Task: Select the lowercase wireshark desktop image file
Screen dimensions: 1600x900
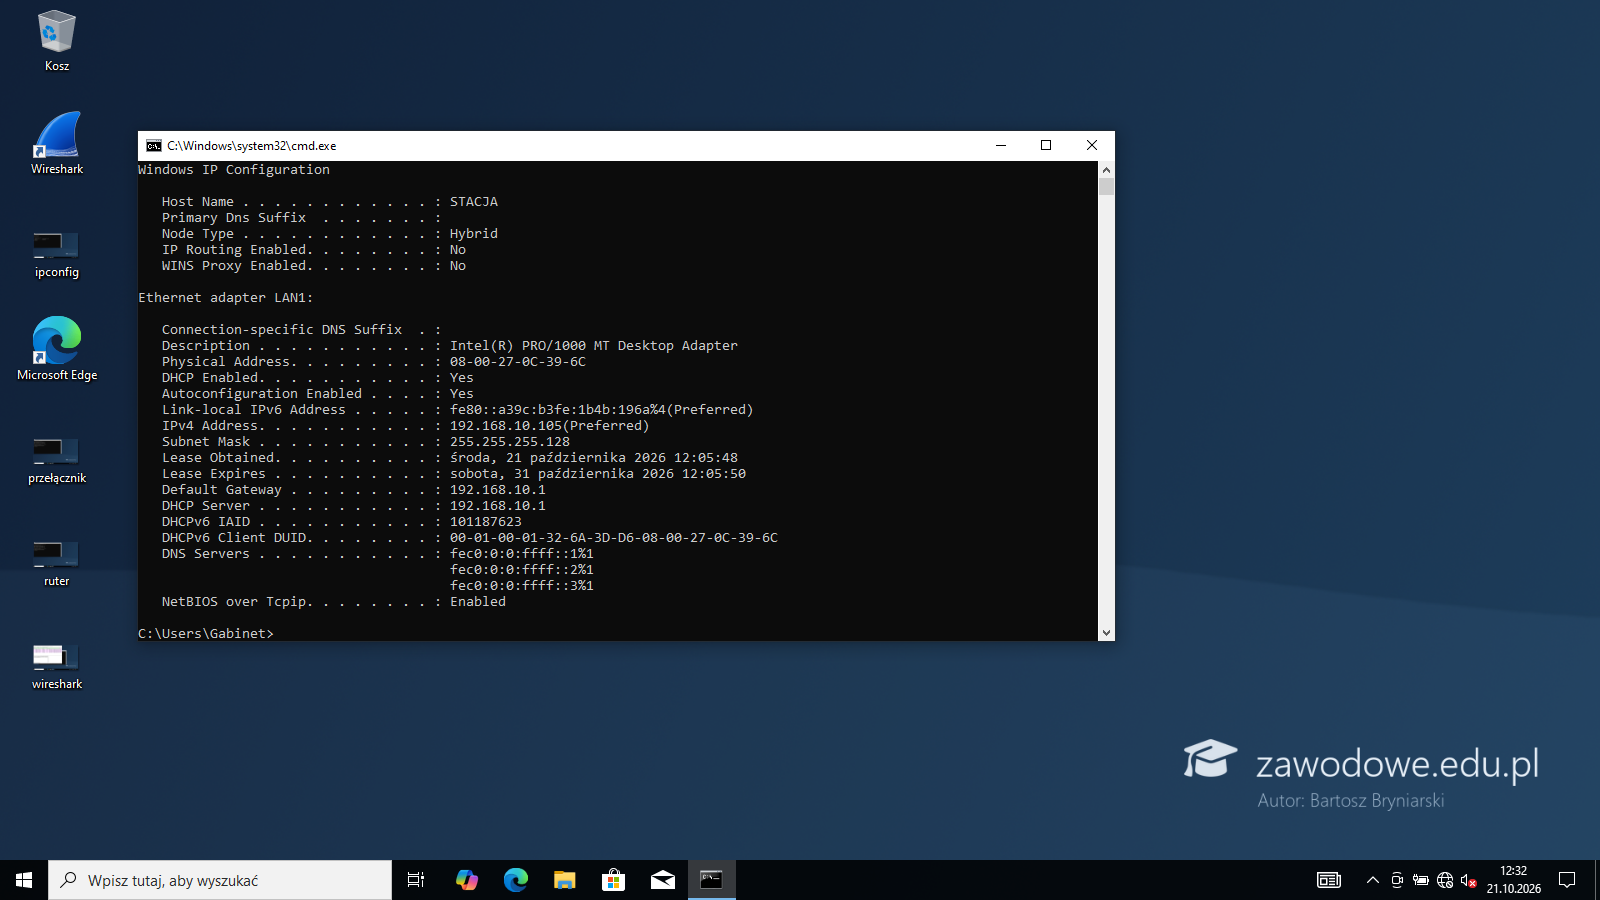Action: [57, 666]
